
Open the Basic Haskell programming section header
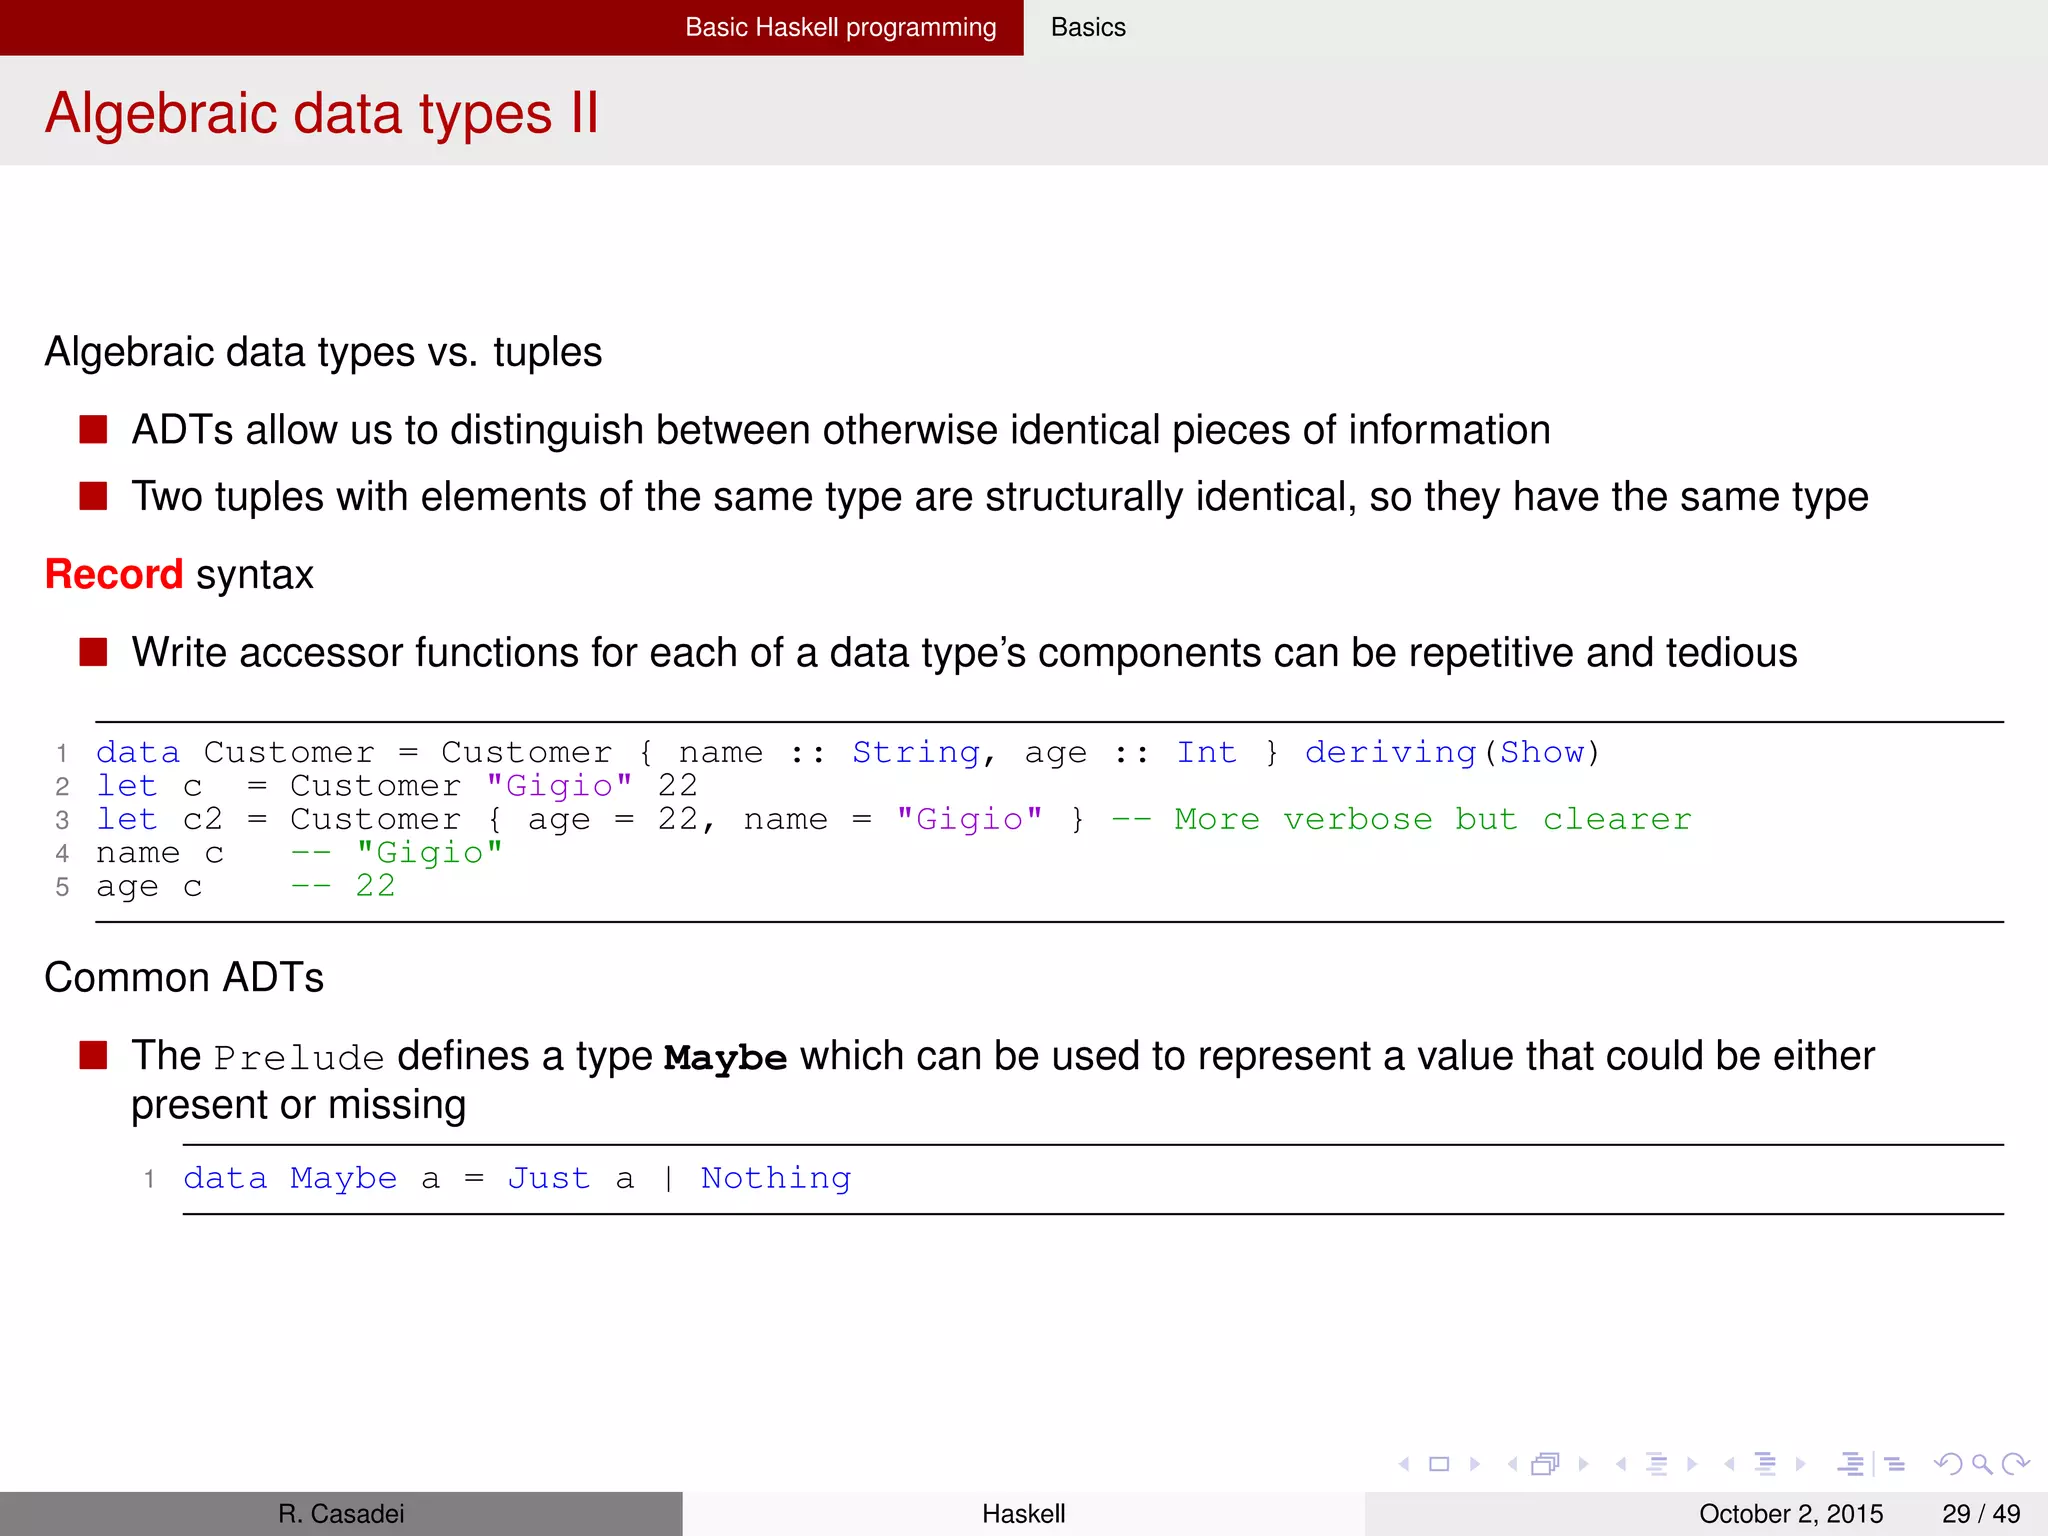click(841, 27)
